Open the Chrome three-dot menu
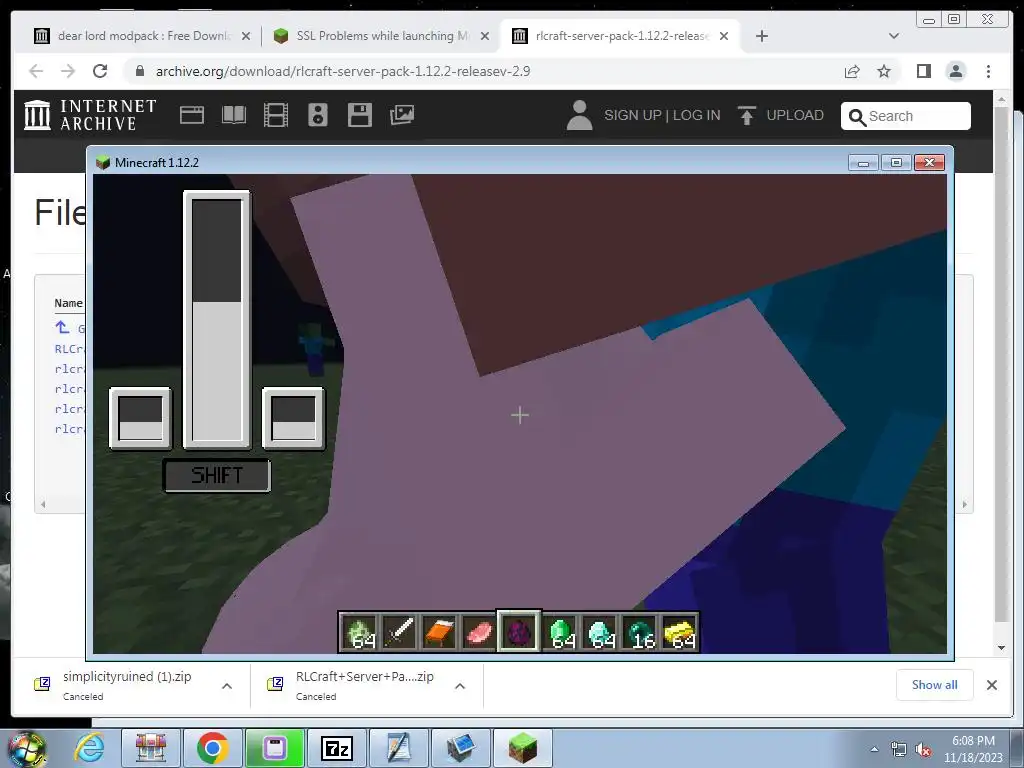The width and height of the screenshot is (1024, 768). (x=988, y=71)
